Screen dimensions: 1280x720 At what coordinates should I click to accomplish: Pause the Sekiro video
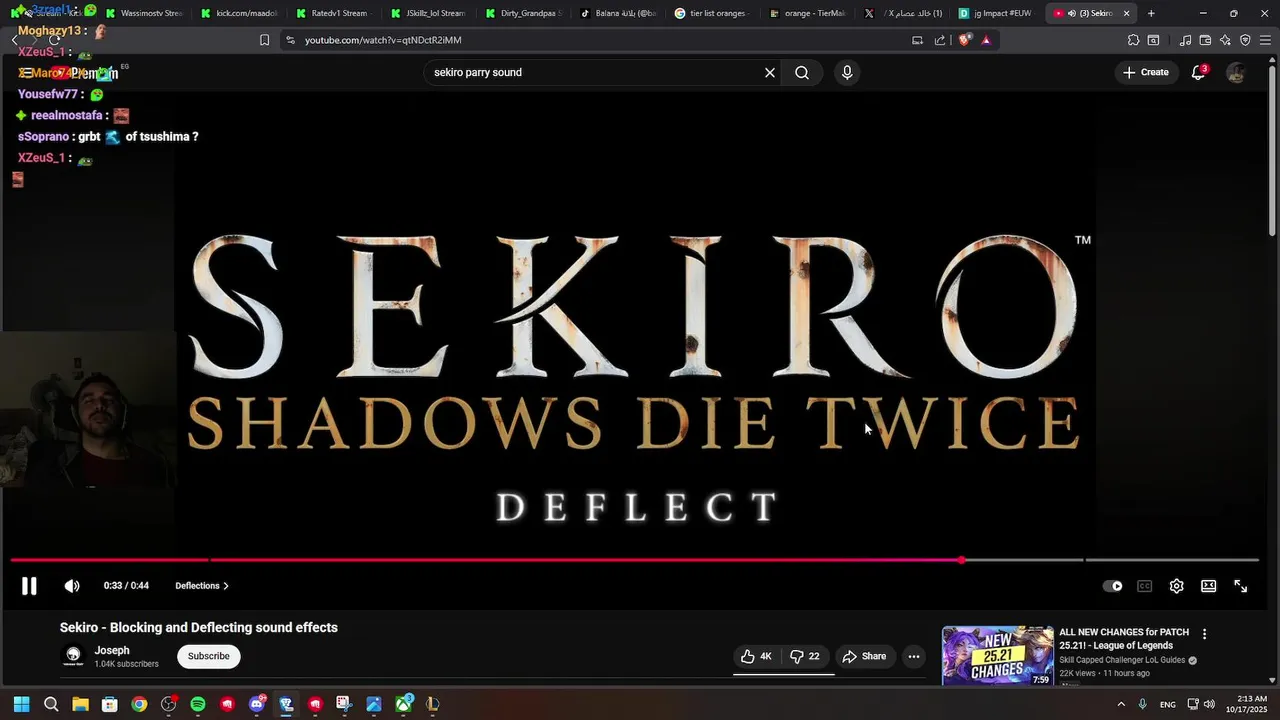coord(29,586)
